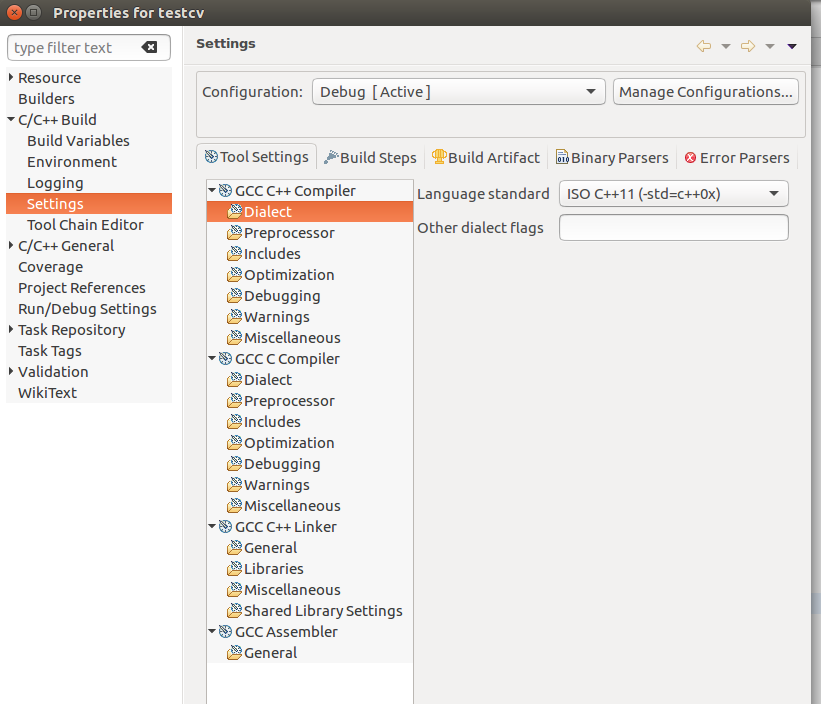Collapse the GCC C++ Compiler tree branch
Image resolution: width=821 pixels, height=704 pixels.
point(211,190)
